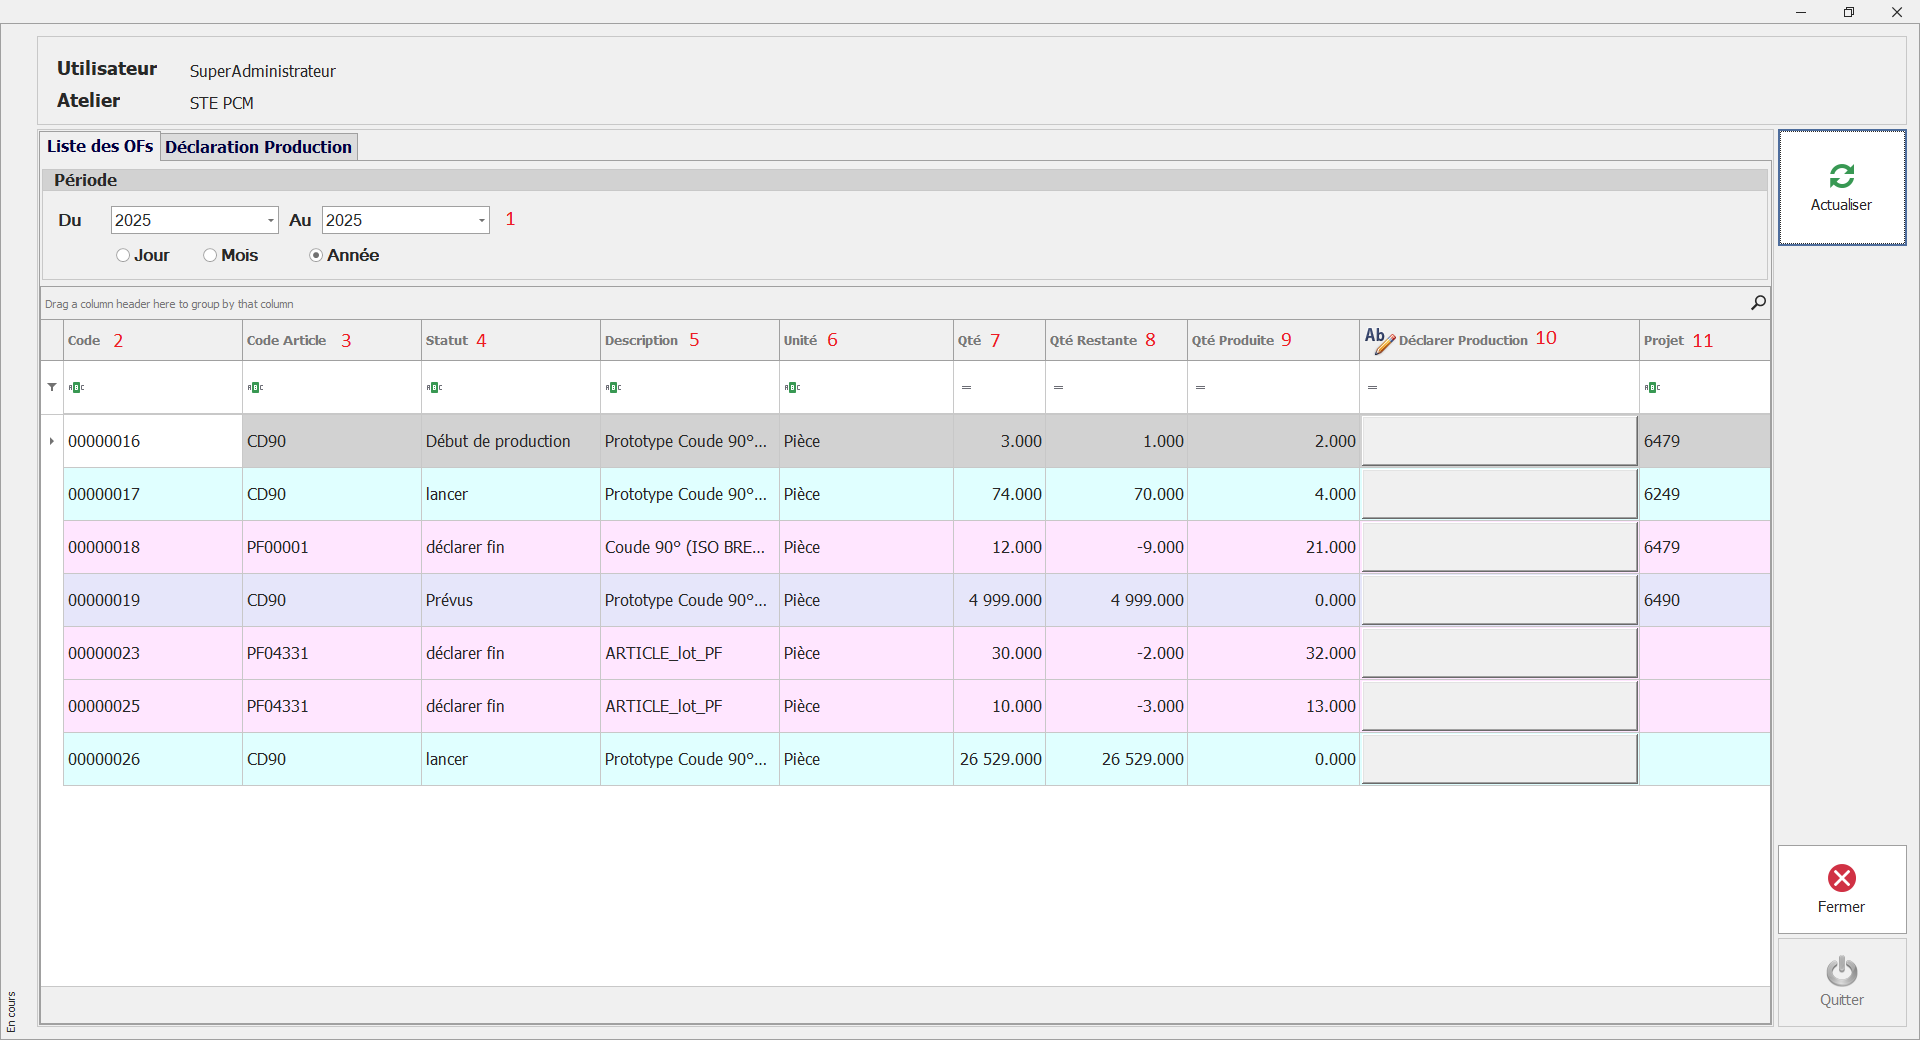Click the Déclarer Production pencil header icon
The image size is (1920, 1040).
pyautogui.click(x=1379, y=340)
